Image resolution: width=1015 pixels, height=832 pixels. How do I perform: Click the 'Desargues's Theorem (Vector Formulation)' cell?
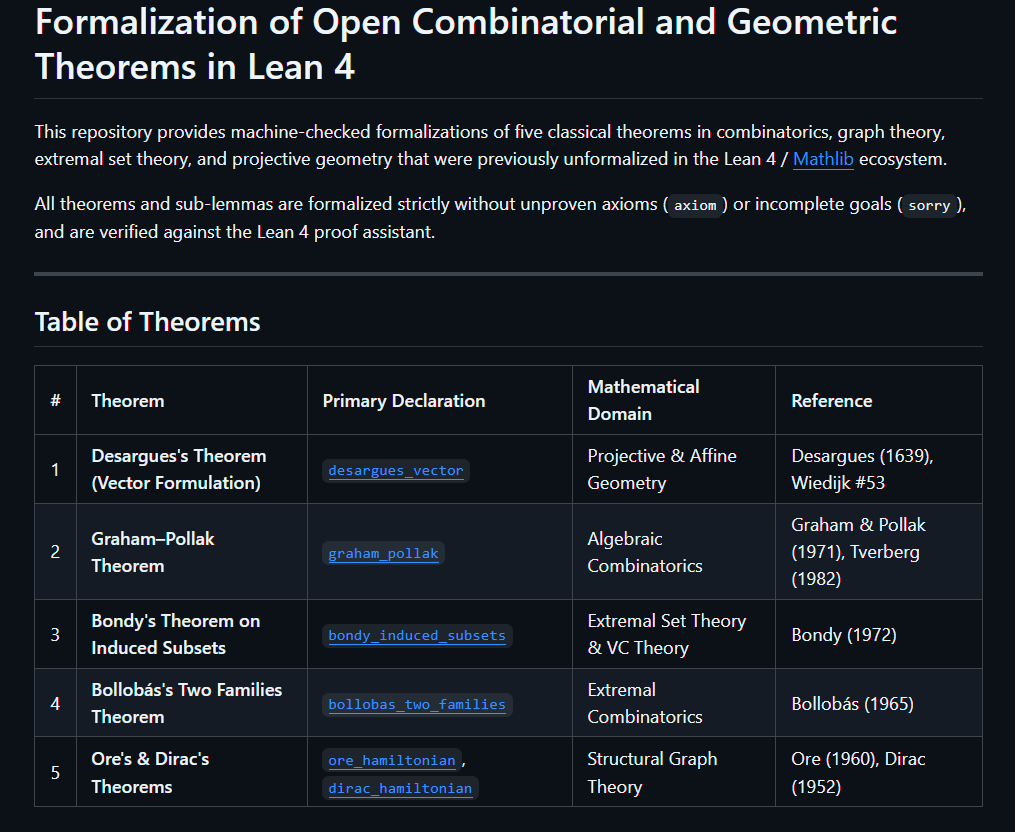192,469
